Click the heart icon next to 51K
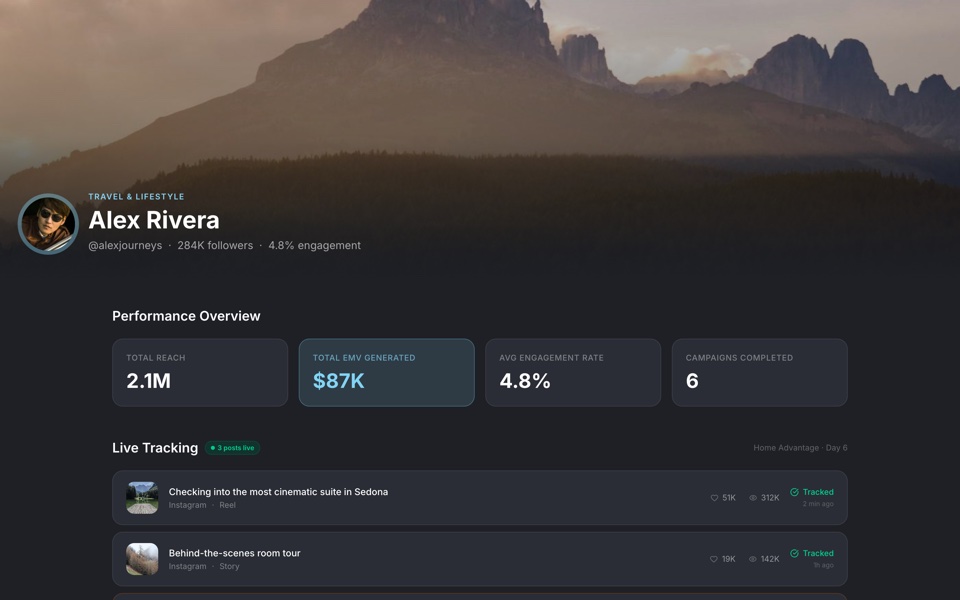The height and width of the screenshot is (600, 960). pos(714,498)
